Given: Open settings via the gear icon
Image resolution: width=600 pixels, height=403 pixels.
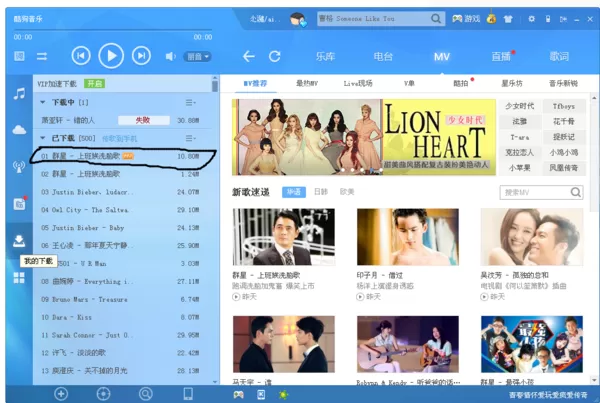Looking at the screenshot, I should tap(532, 19).
